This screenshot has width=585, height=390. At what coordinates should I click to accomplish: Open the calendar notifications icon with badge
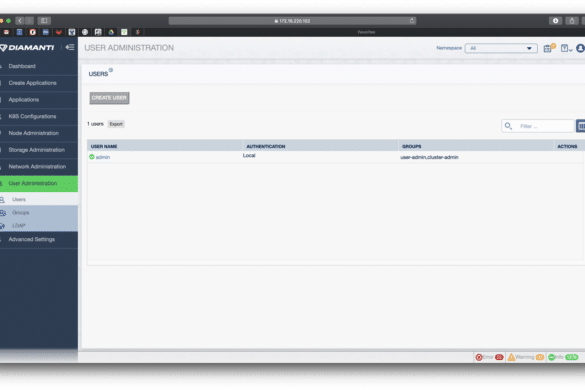pyautogui.click(x=549, y=48)
